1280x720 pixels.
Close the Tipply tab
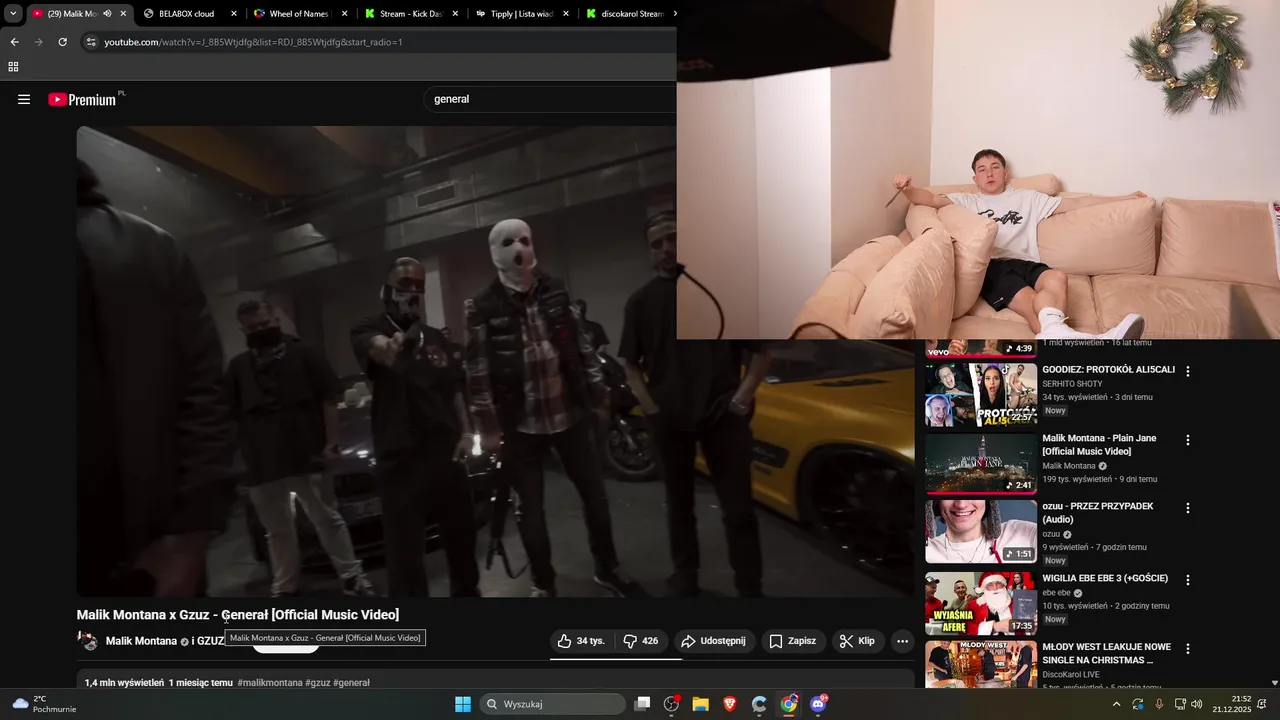[x=566, y=14]
